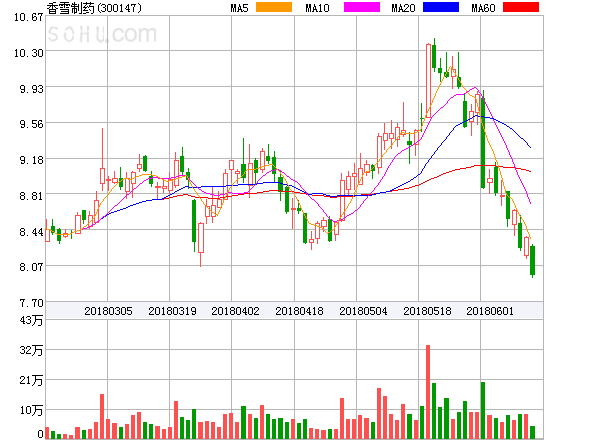Click the 10万 volume axis label
Image resolution: width=600 pixels, height=440 pixels.
(x=31, y=411)
